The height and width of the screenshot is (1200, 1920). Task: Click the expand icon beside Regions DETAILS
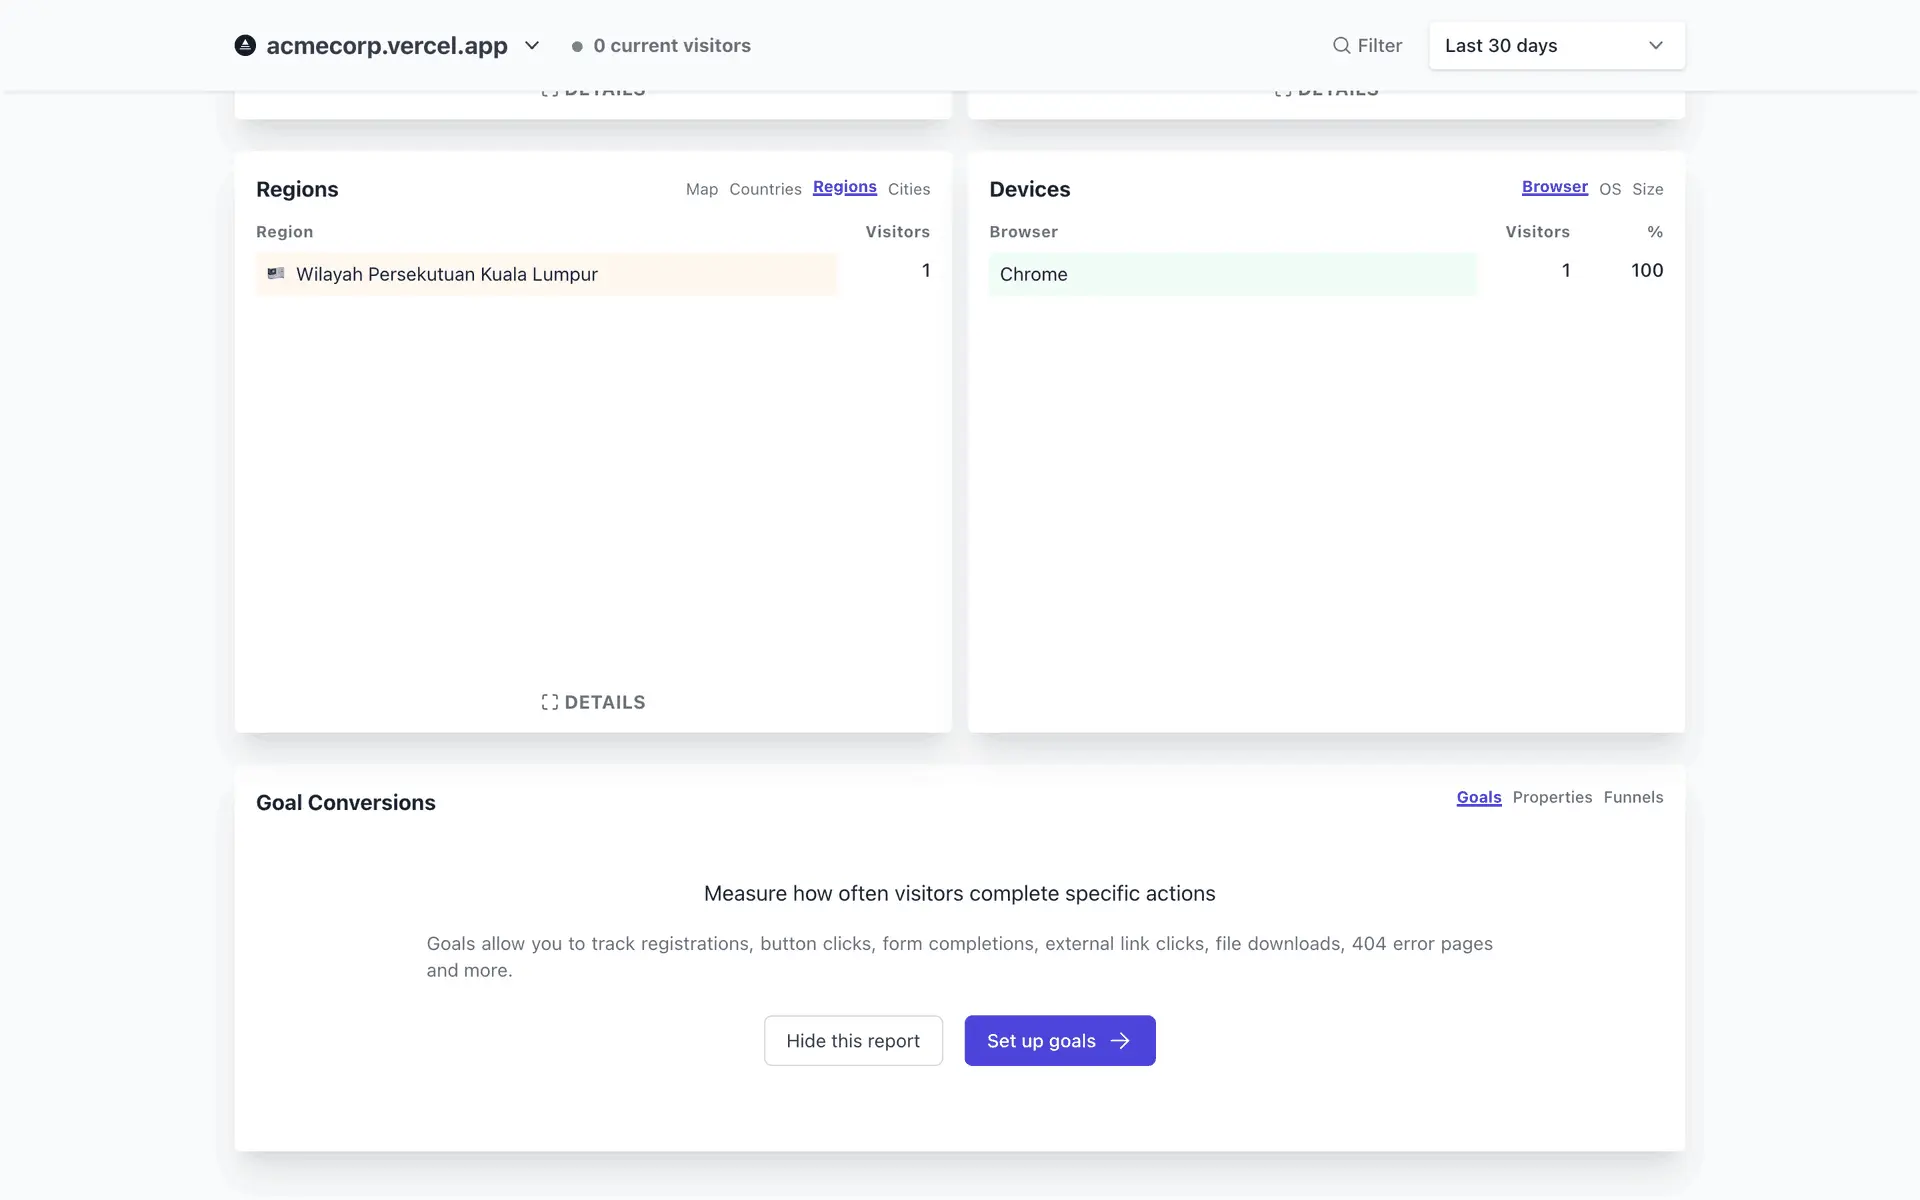coord(549,702)
